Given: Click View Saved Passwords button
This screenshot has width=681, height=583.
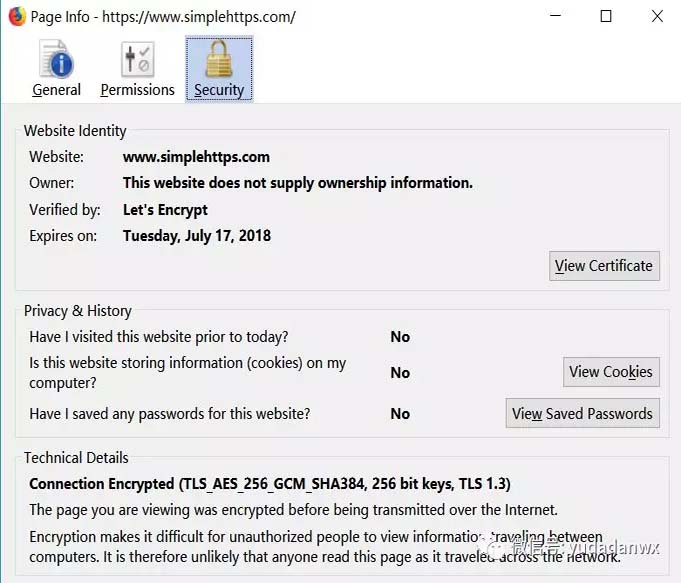Looking at the screenshot, I should pyautogui.click(x=582, y=413).
